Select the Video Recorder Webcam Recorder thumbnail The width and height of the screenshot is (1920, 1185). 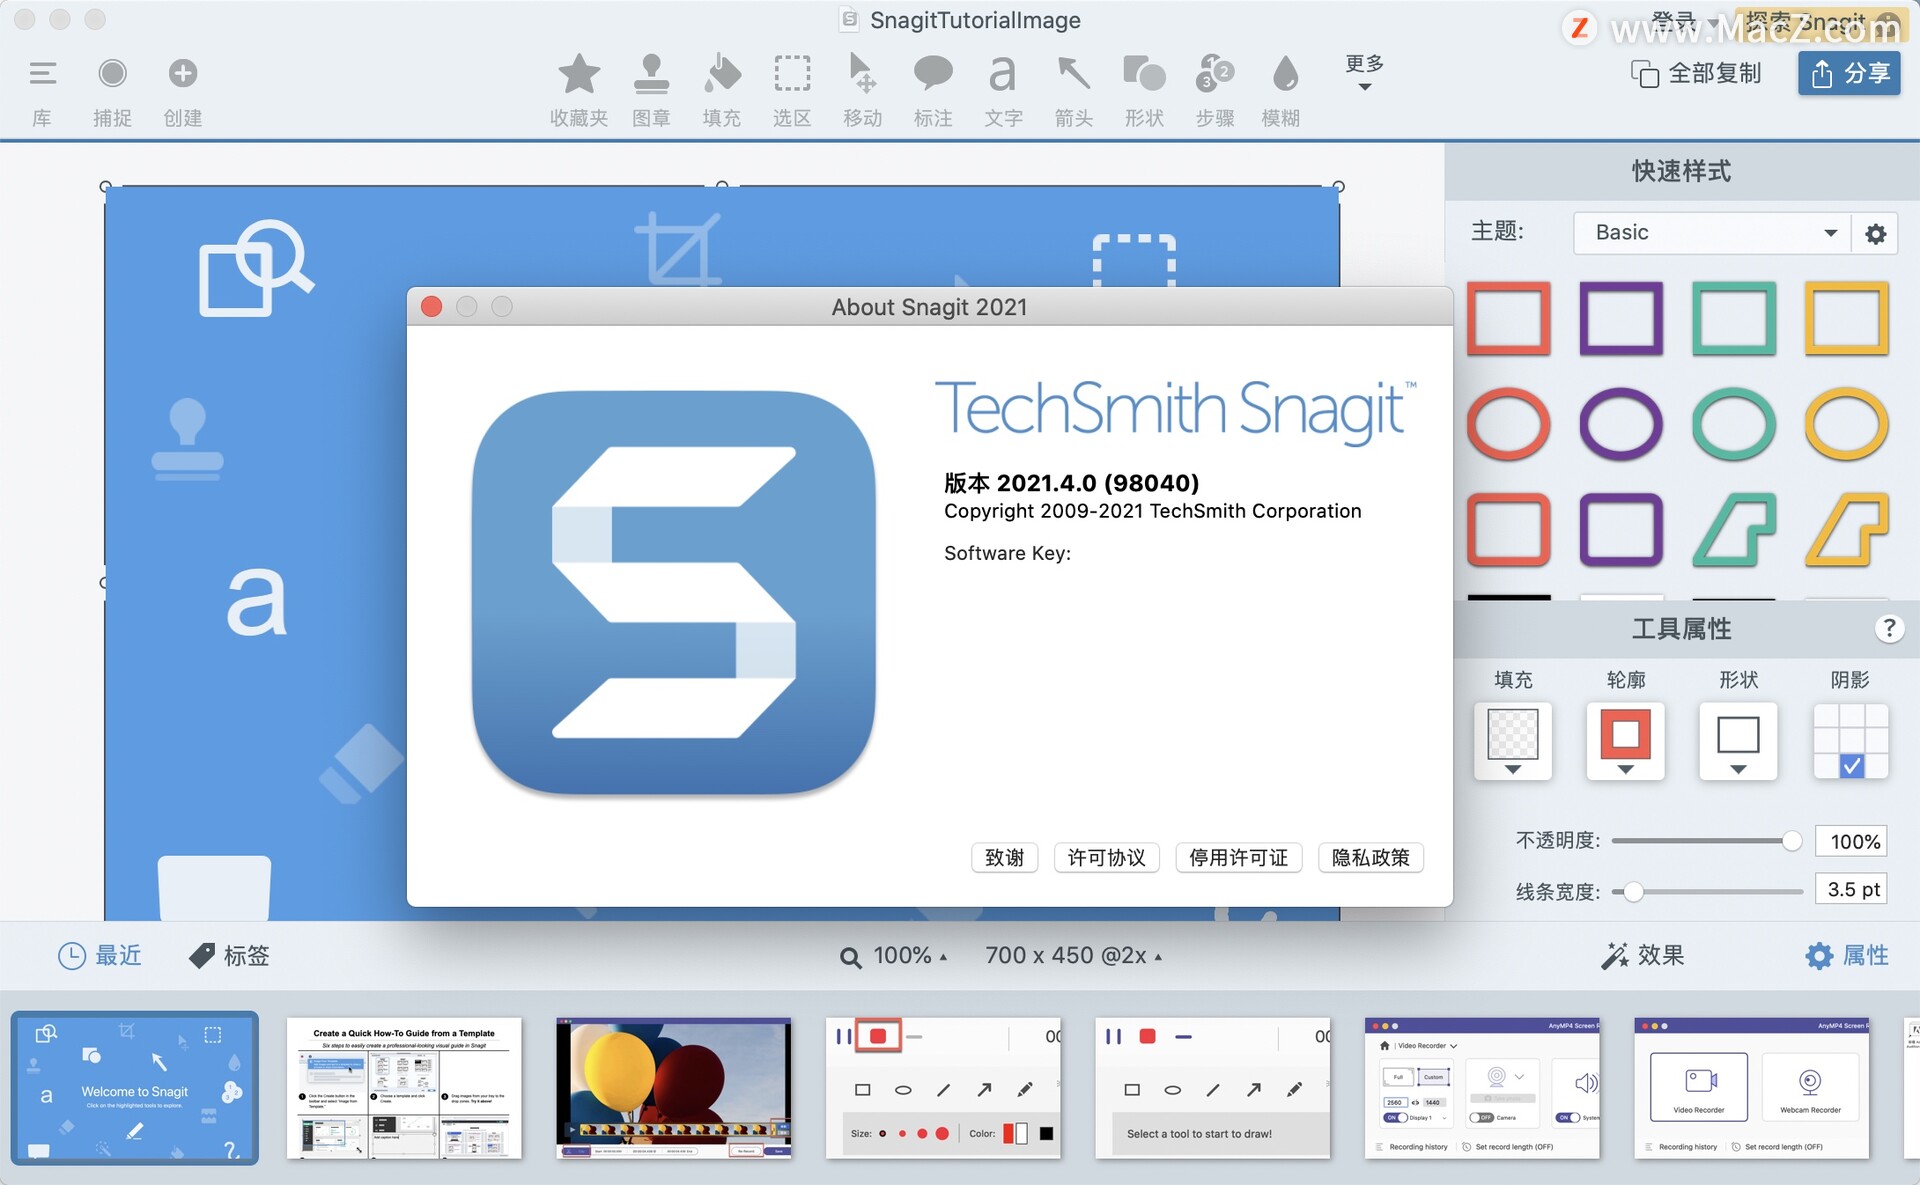[x=1752, y=1088]
